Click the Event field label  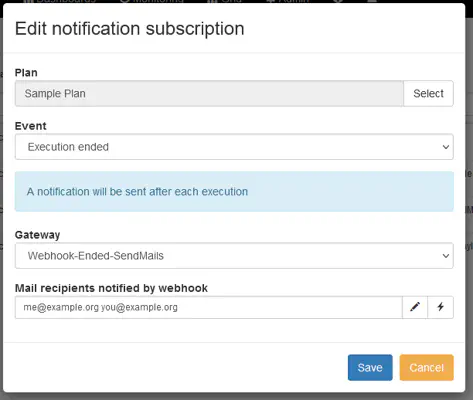[31, 126]
